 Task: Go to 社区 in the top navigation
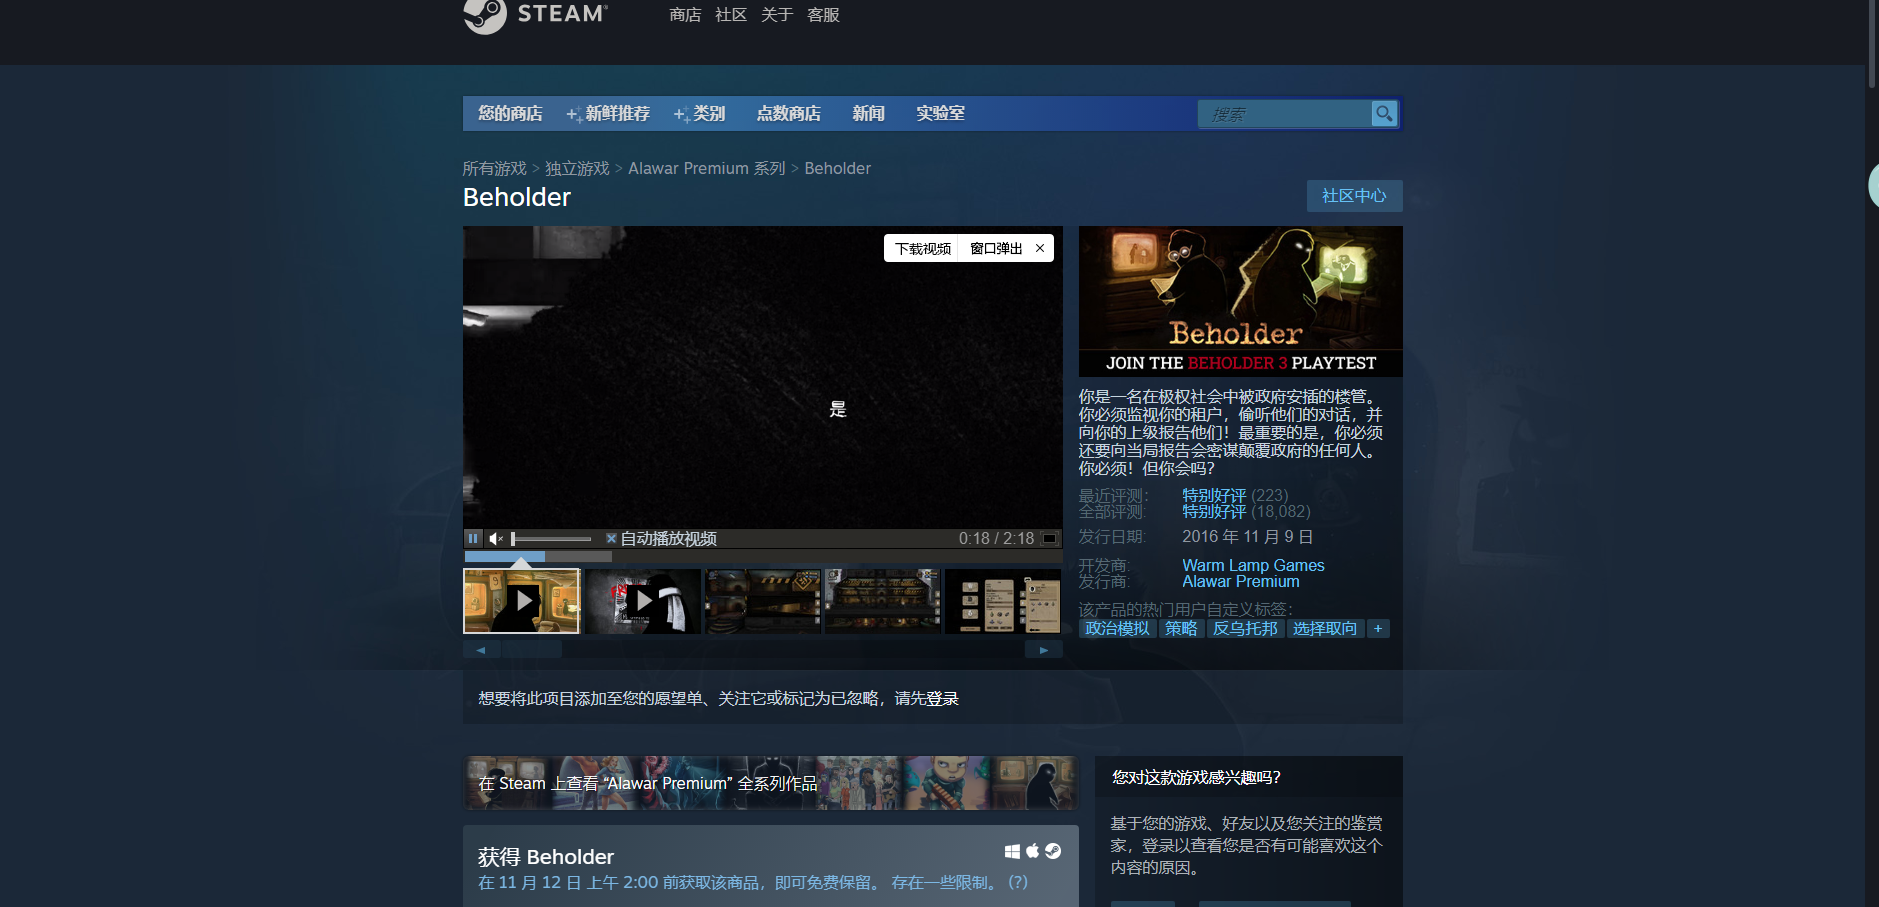[731, 15]
